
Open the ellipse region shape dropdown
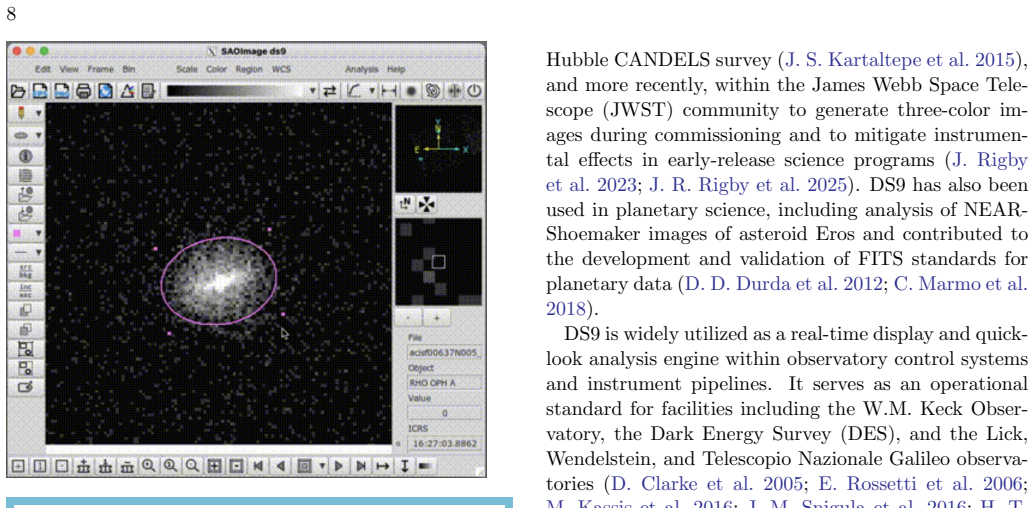(x=38, y=135)
